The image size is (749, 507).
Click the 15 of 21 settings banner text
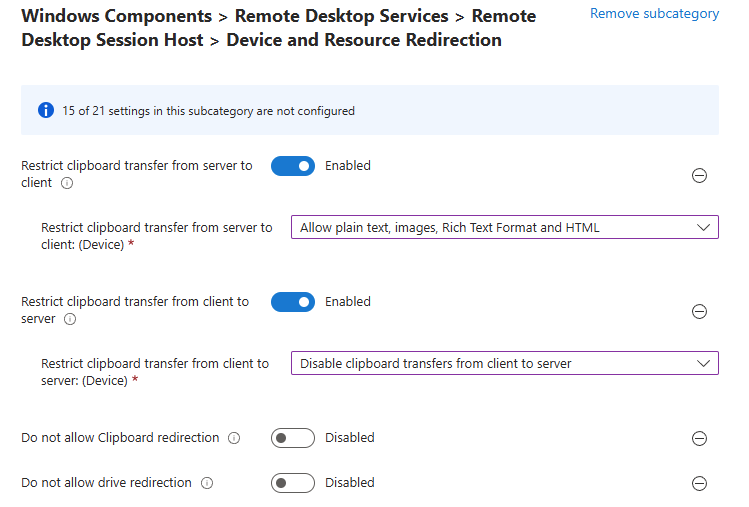click(x=208, y=111)
